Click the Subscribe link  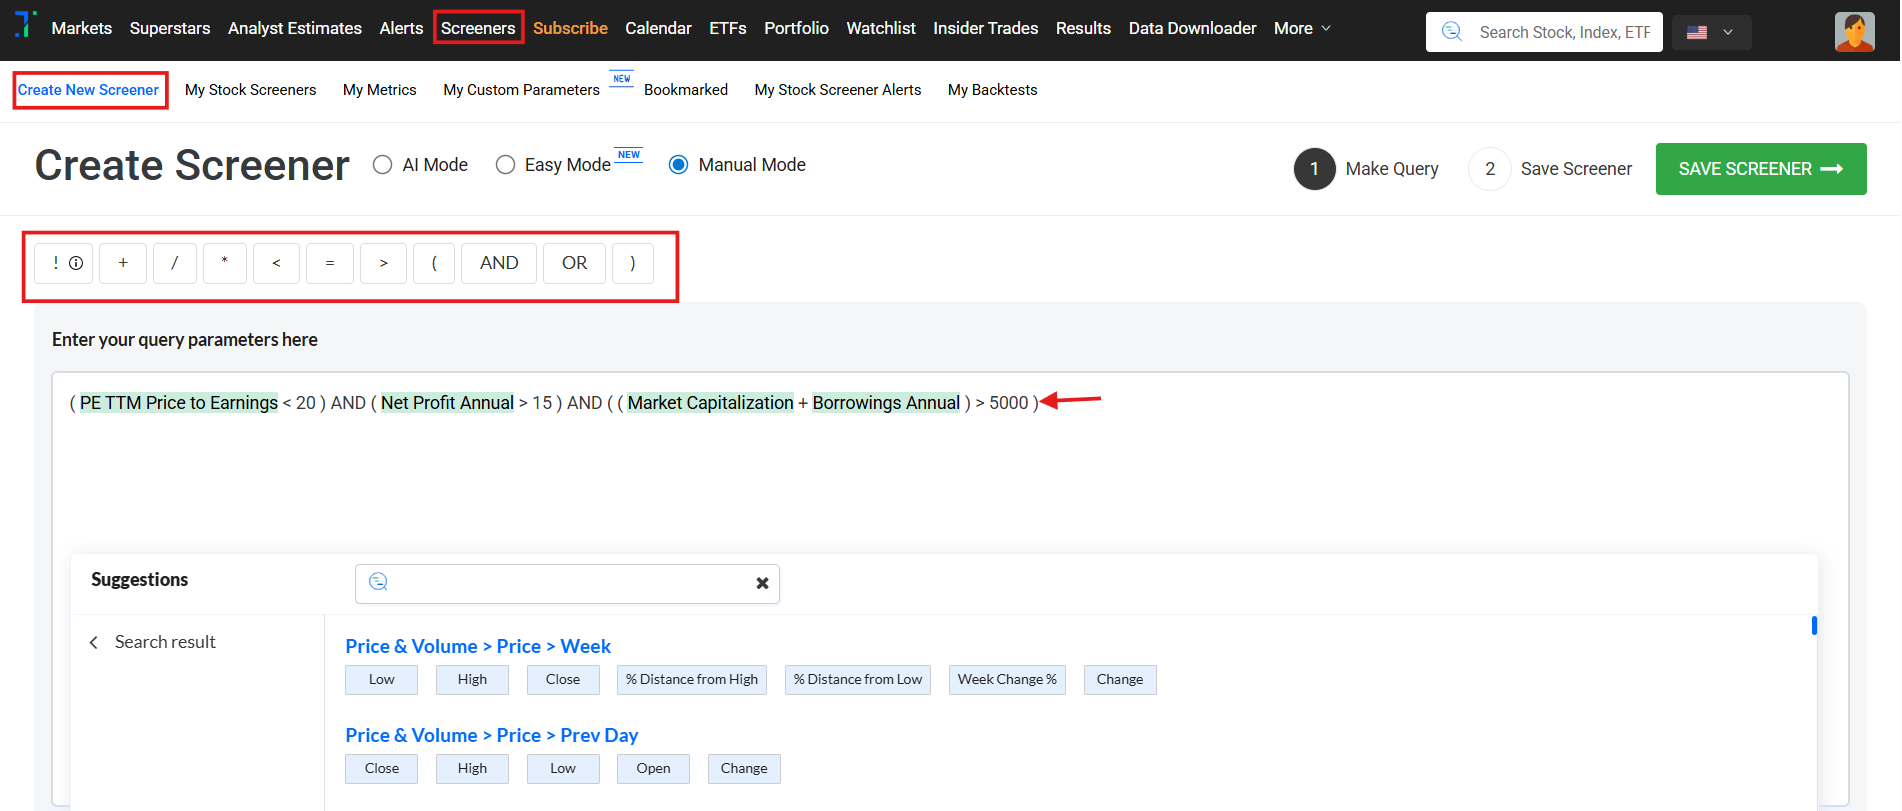(x=570, y=28)
